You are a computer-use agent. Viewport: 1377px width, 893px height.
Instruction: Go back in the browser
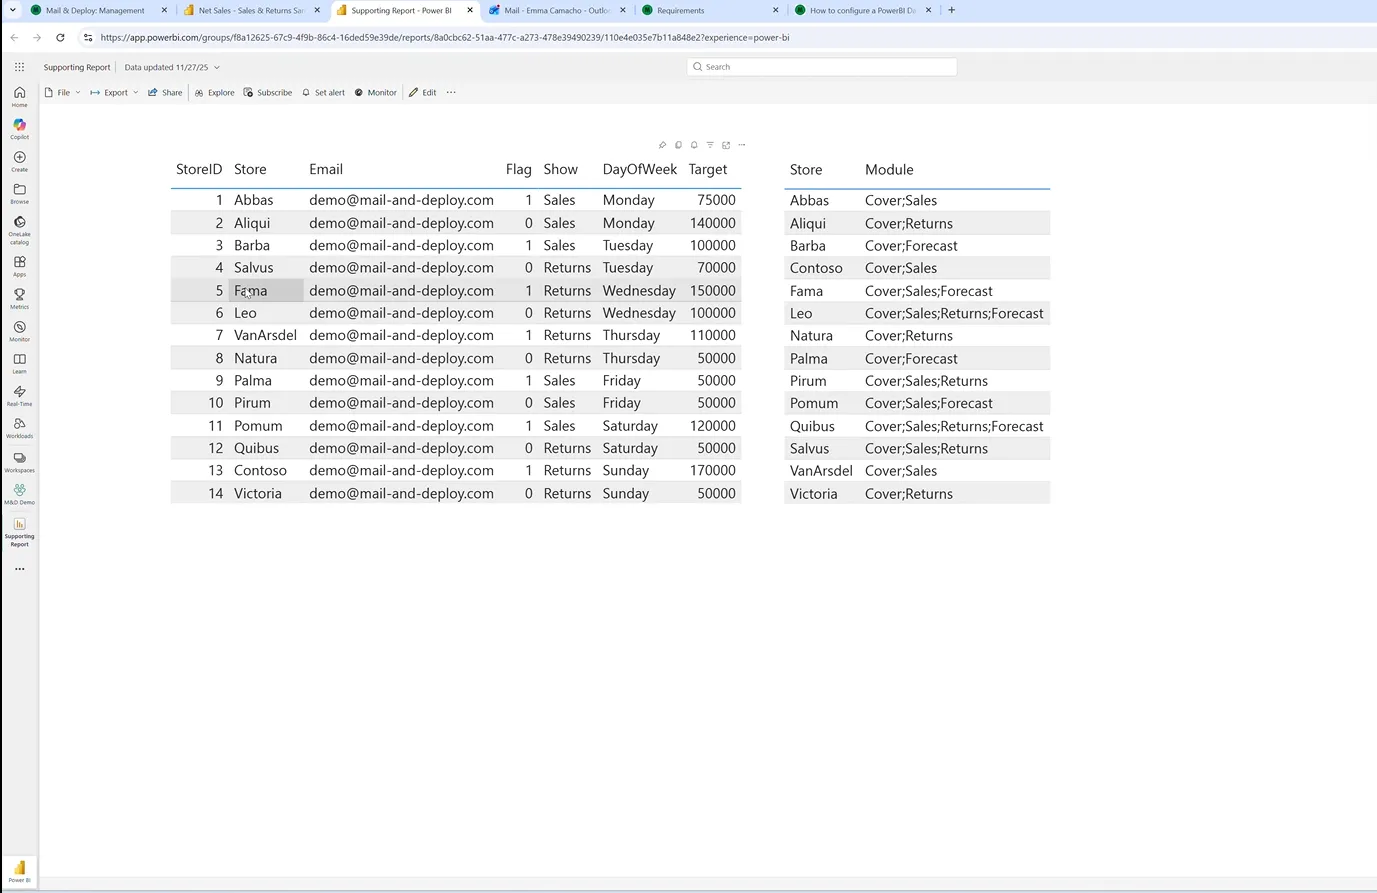coord(14,38)
